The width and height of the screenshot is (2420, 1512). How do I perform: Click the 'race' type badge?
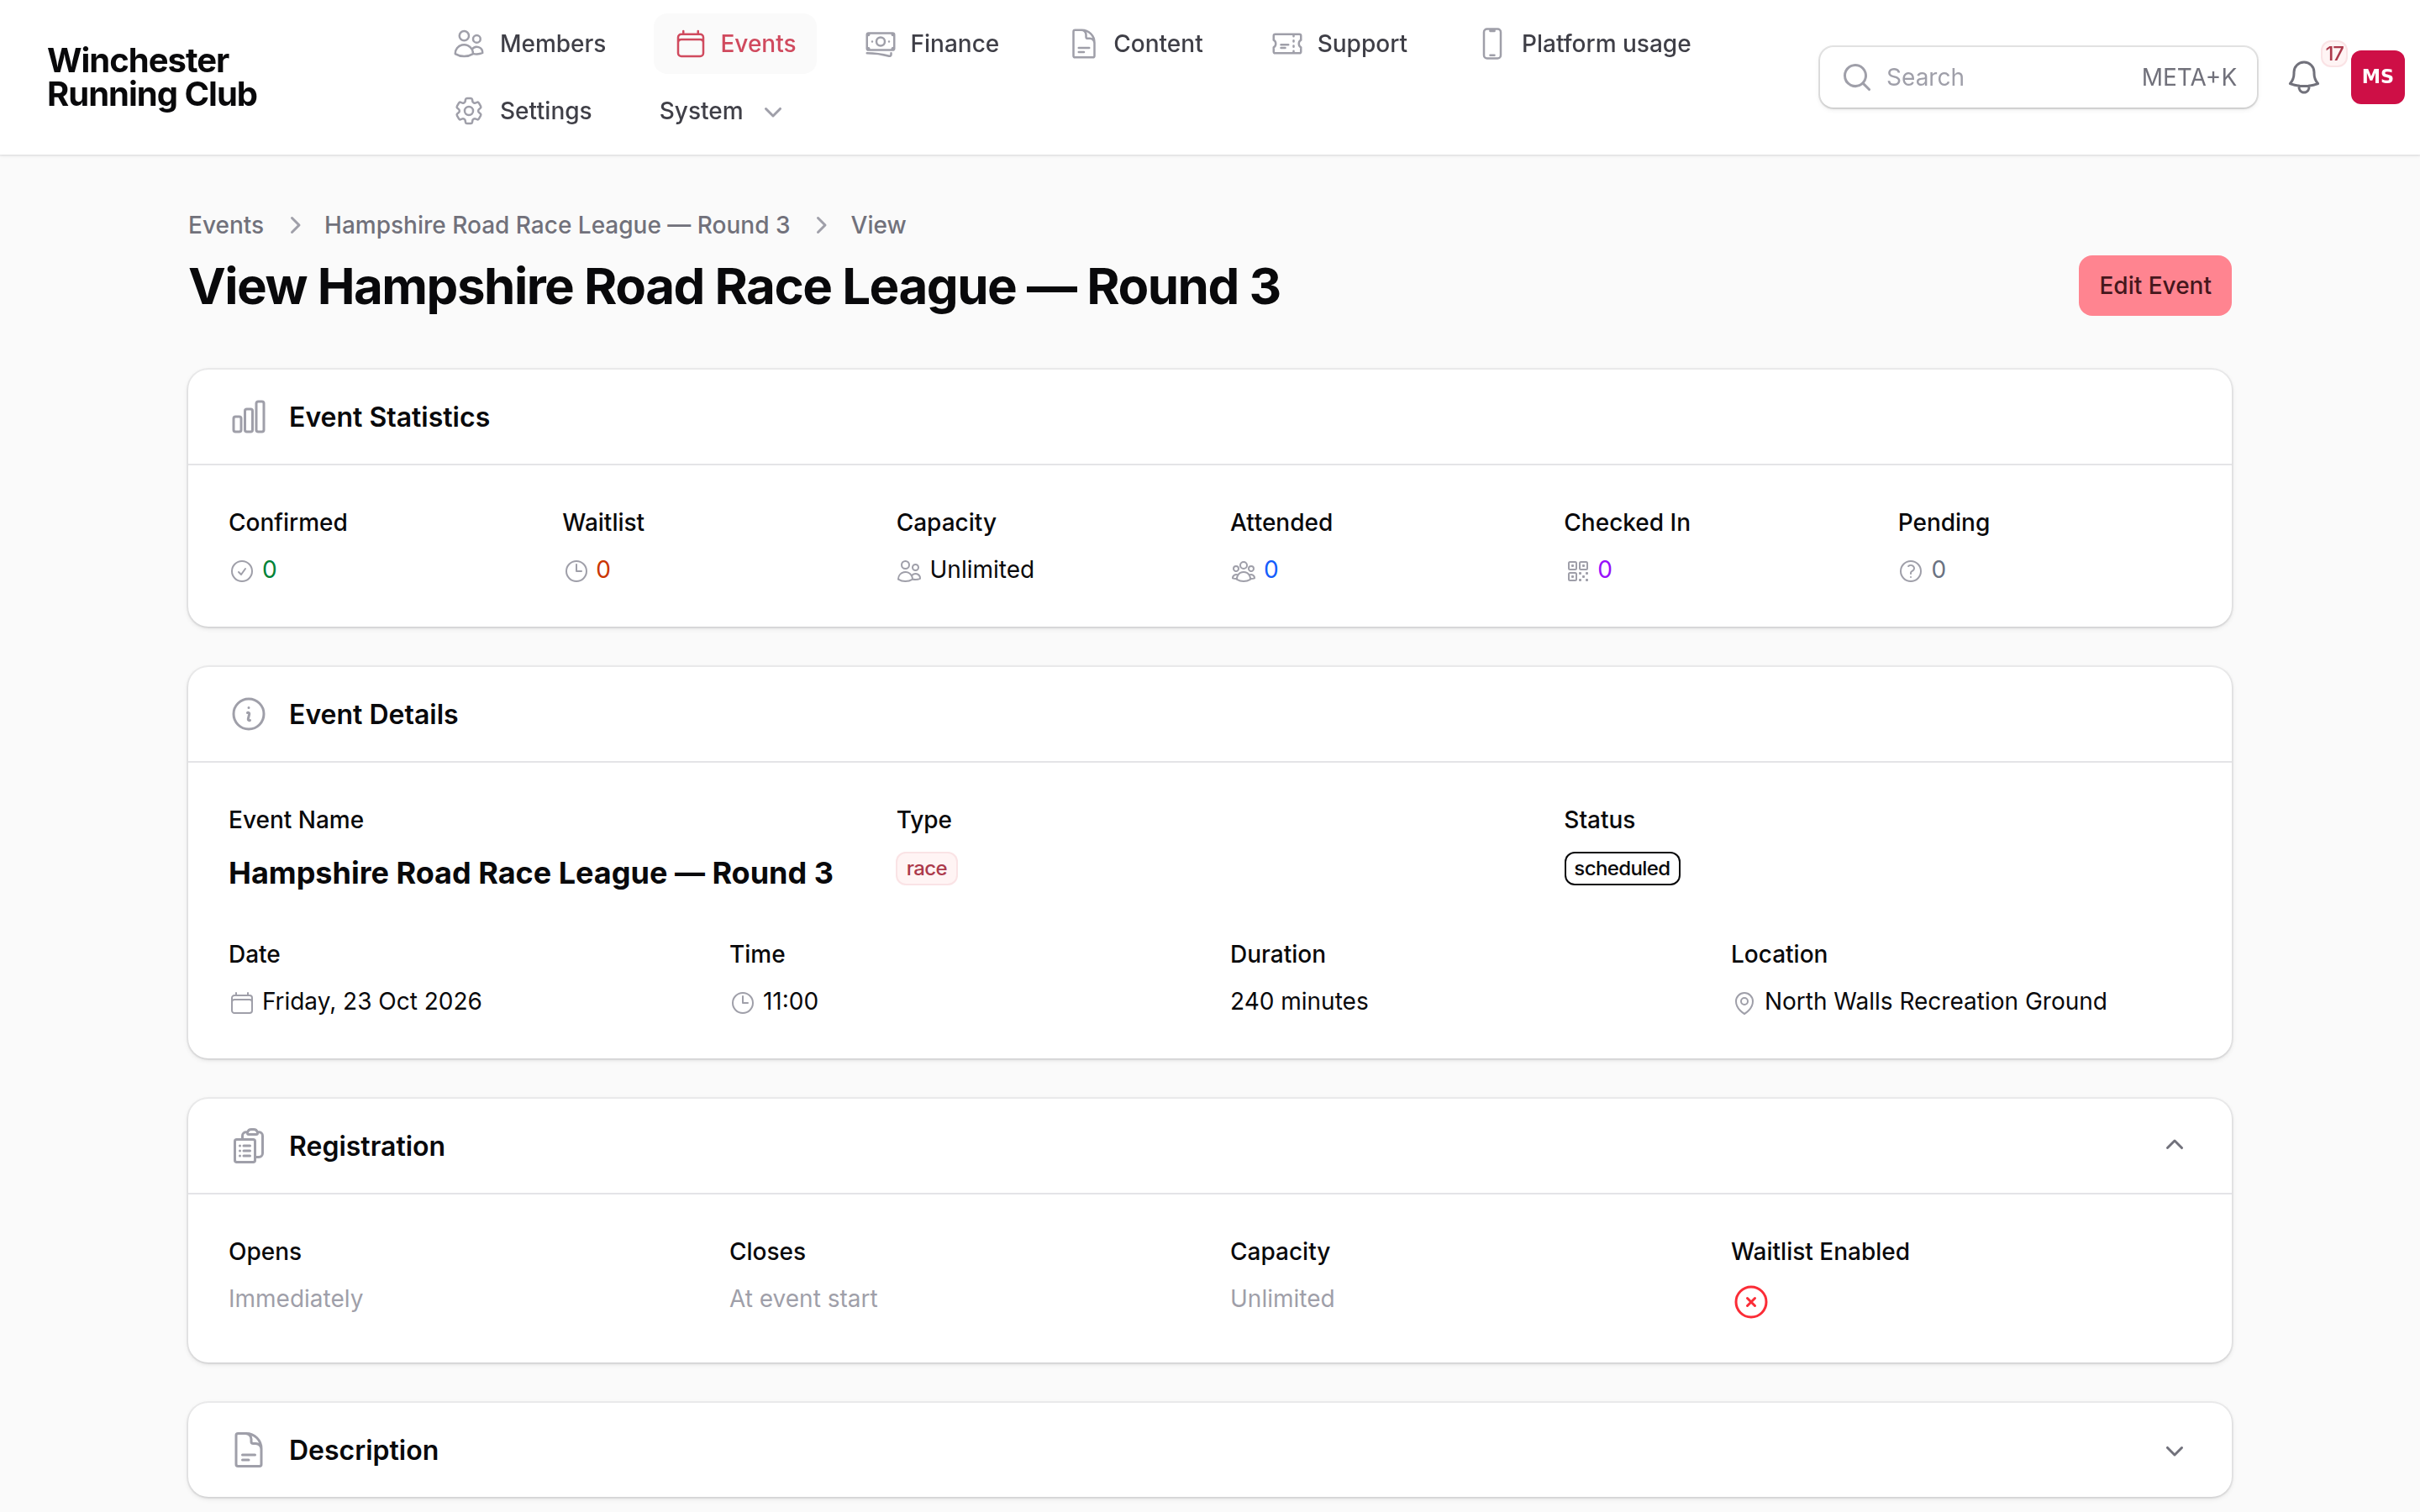pos(926,869)
